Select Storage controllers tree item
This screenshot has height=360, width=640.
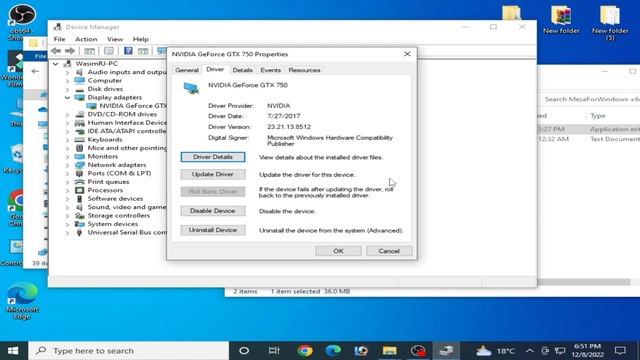[x=118, y=215]
